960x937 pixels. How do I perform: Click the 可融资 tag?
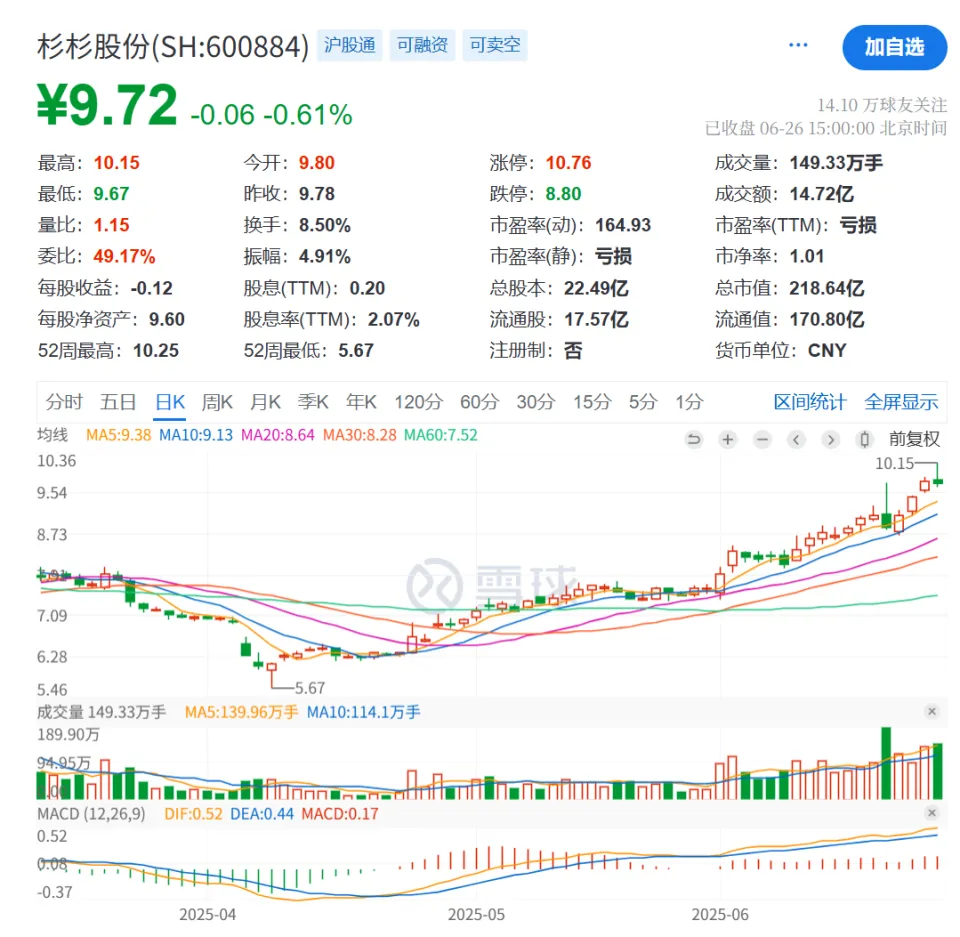422,45
